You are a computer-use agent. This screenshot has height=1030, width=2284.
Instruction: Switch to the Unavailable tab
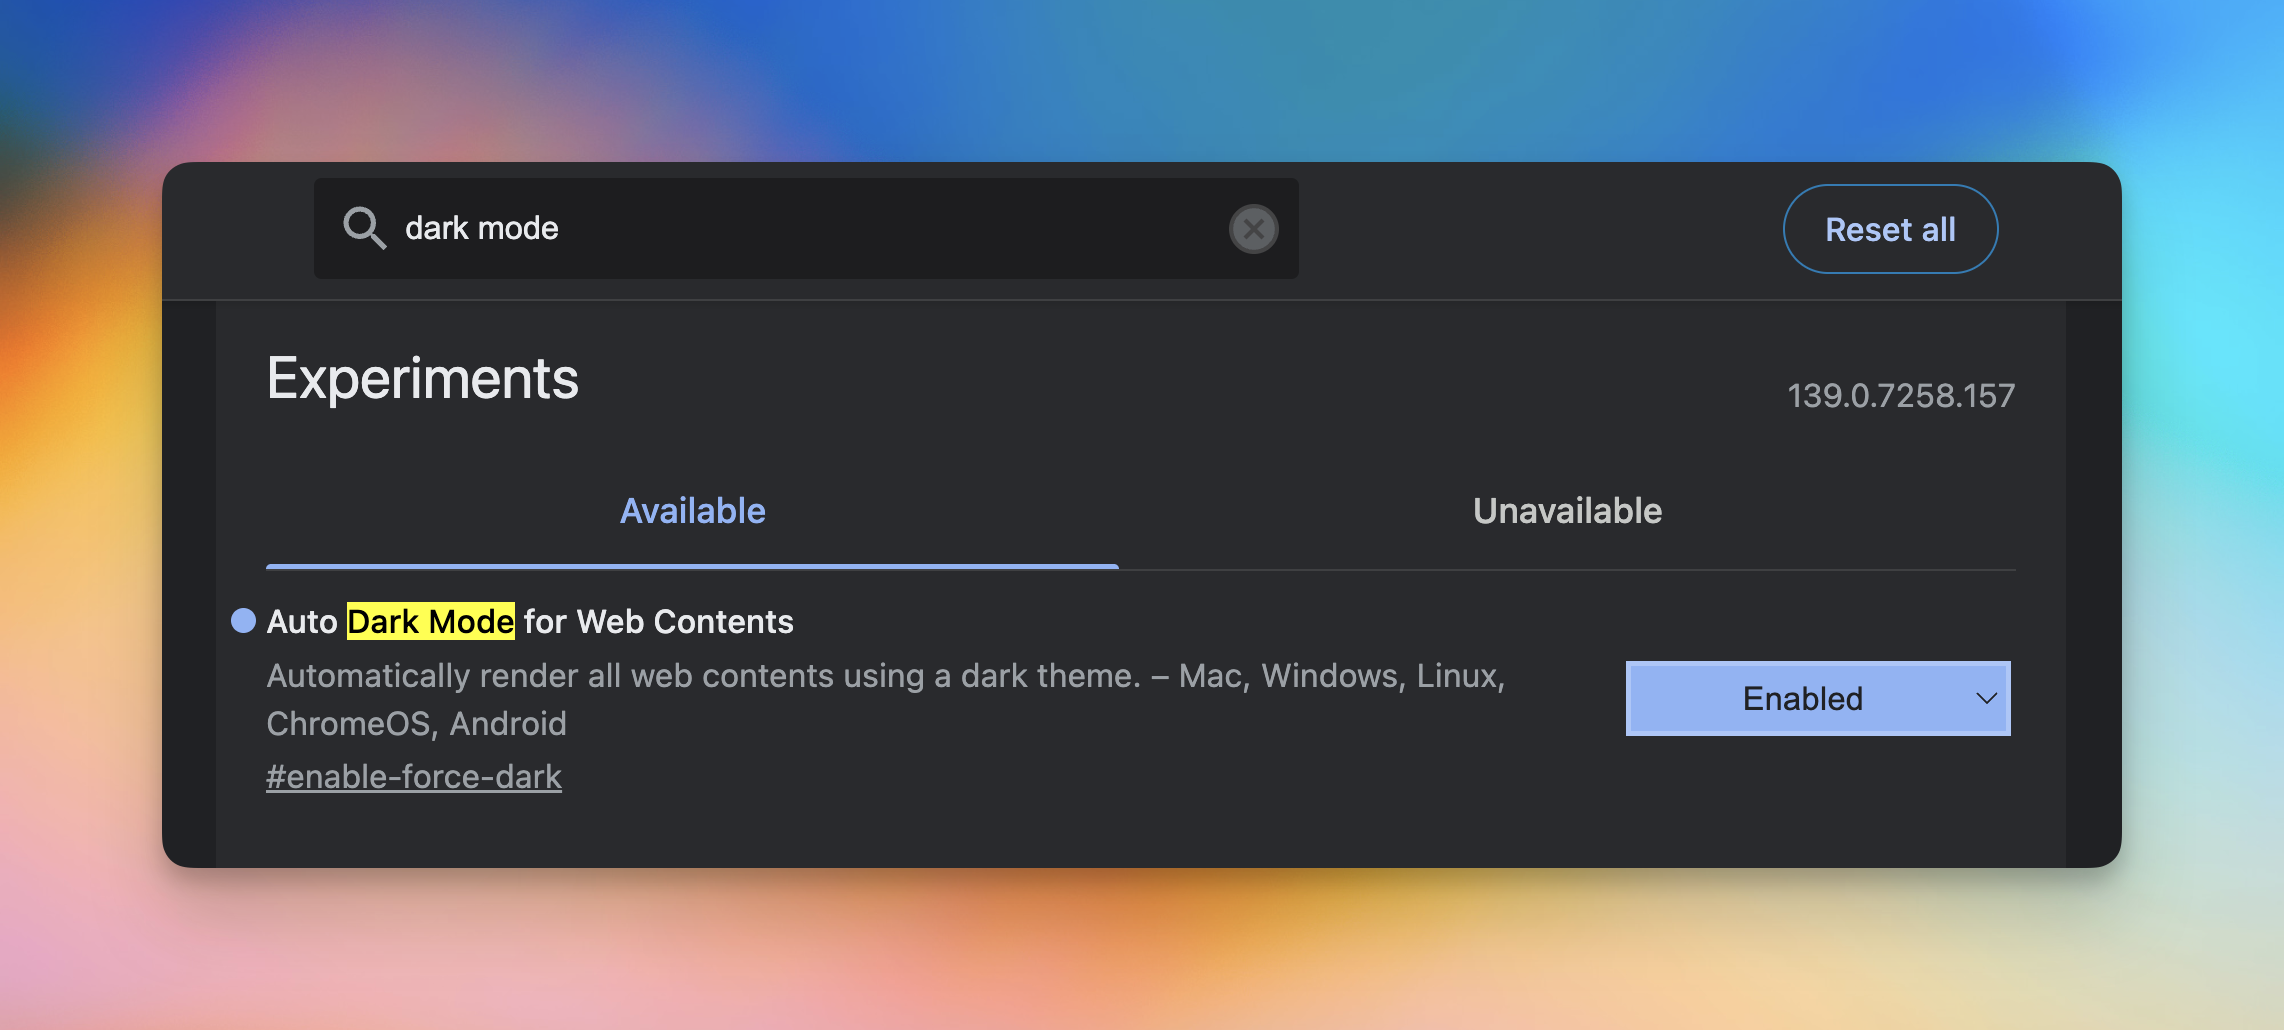(1567, 511)
